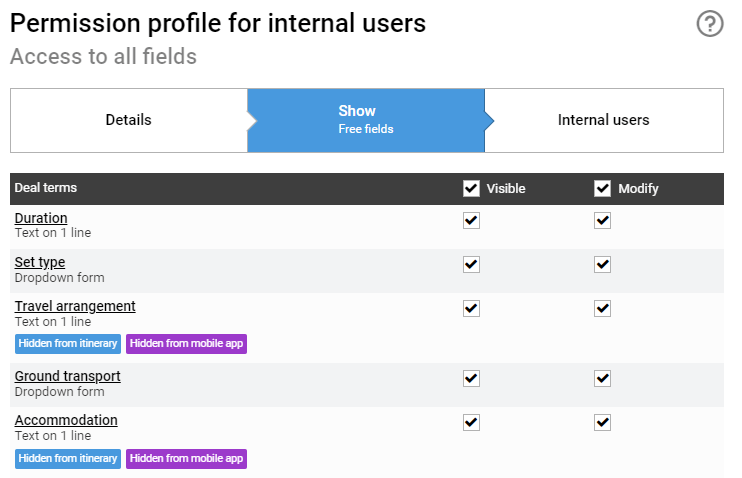Open the Travel arrangement field link
742x478 pixels.
75,306
